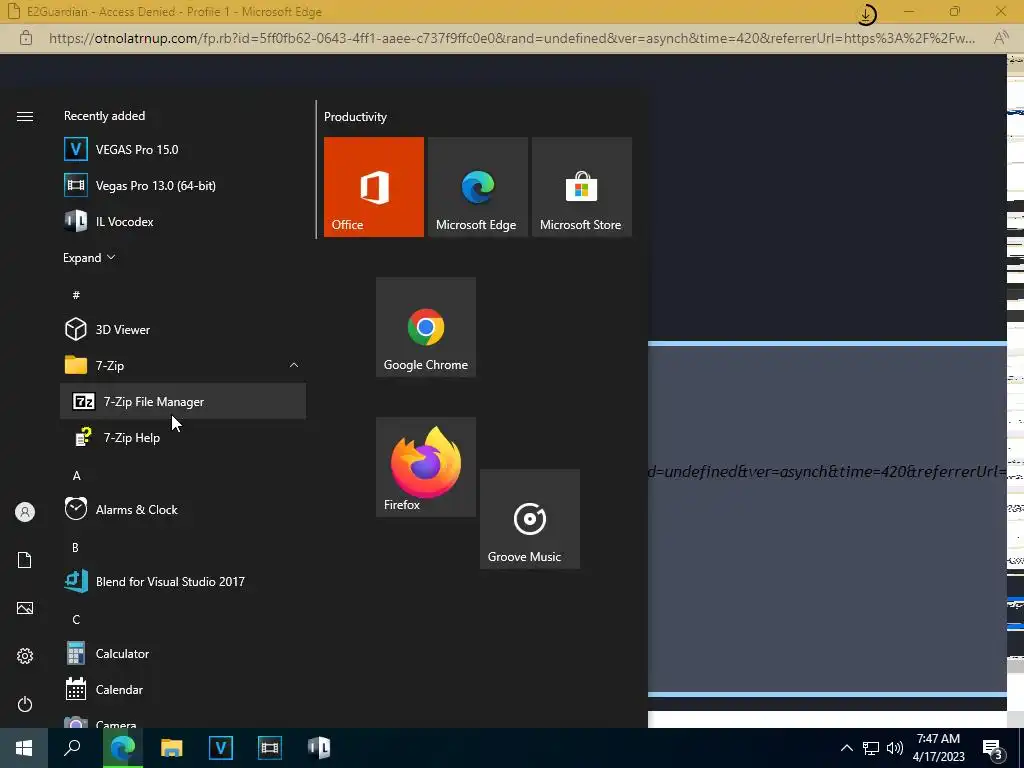Show hidden system tray icons

point(846,748)
